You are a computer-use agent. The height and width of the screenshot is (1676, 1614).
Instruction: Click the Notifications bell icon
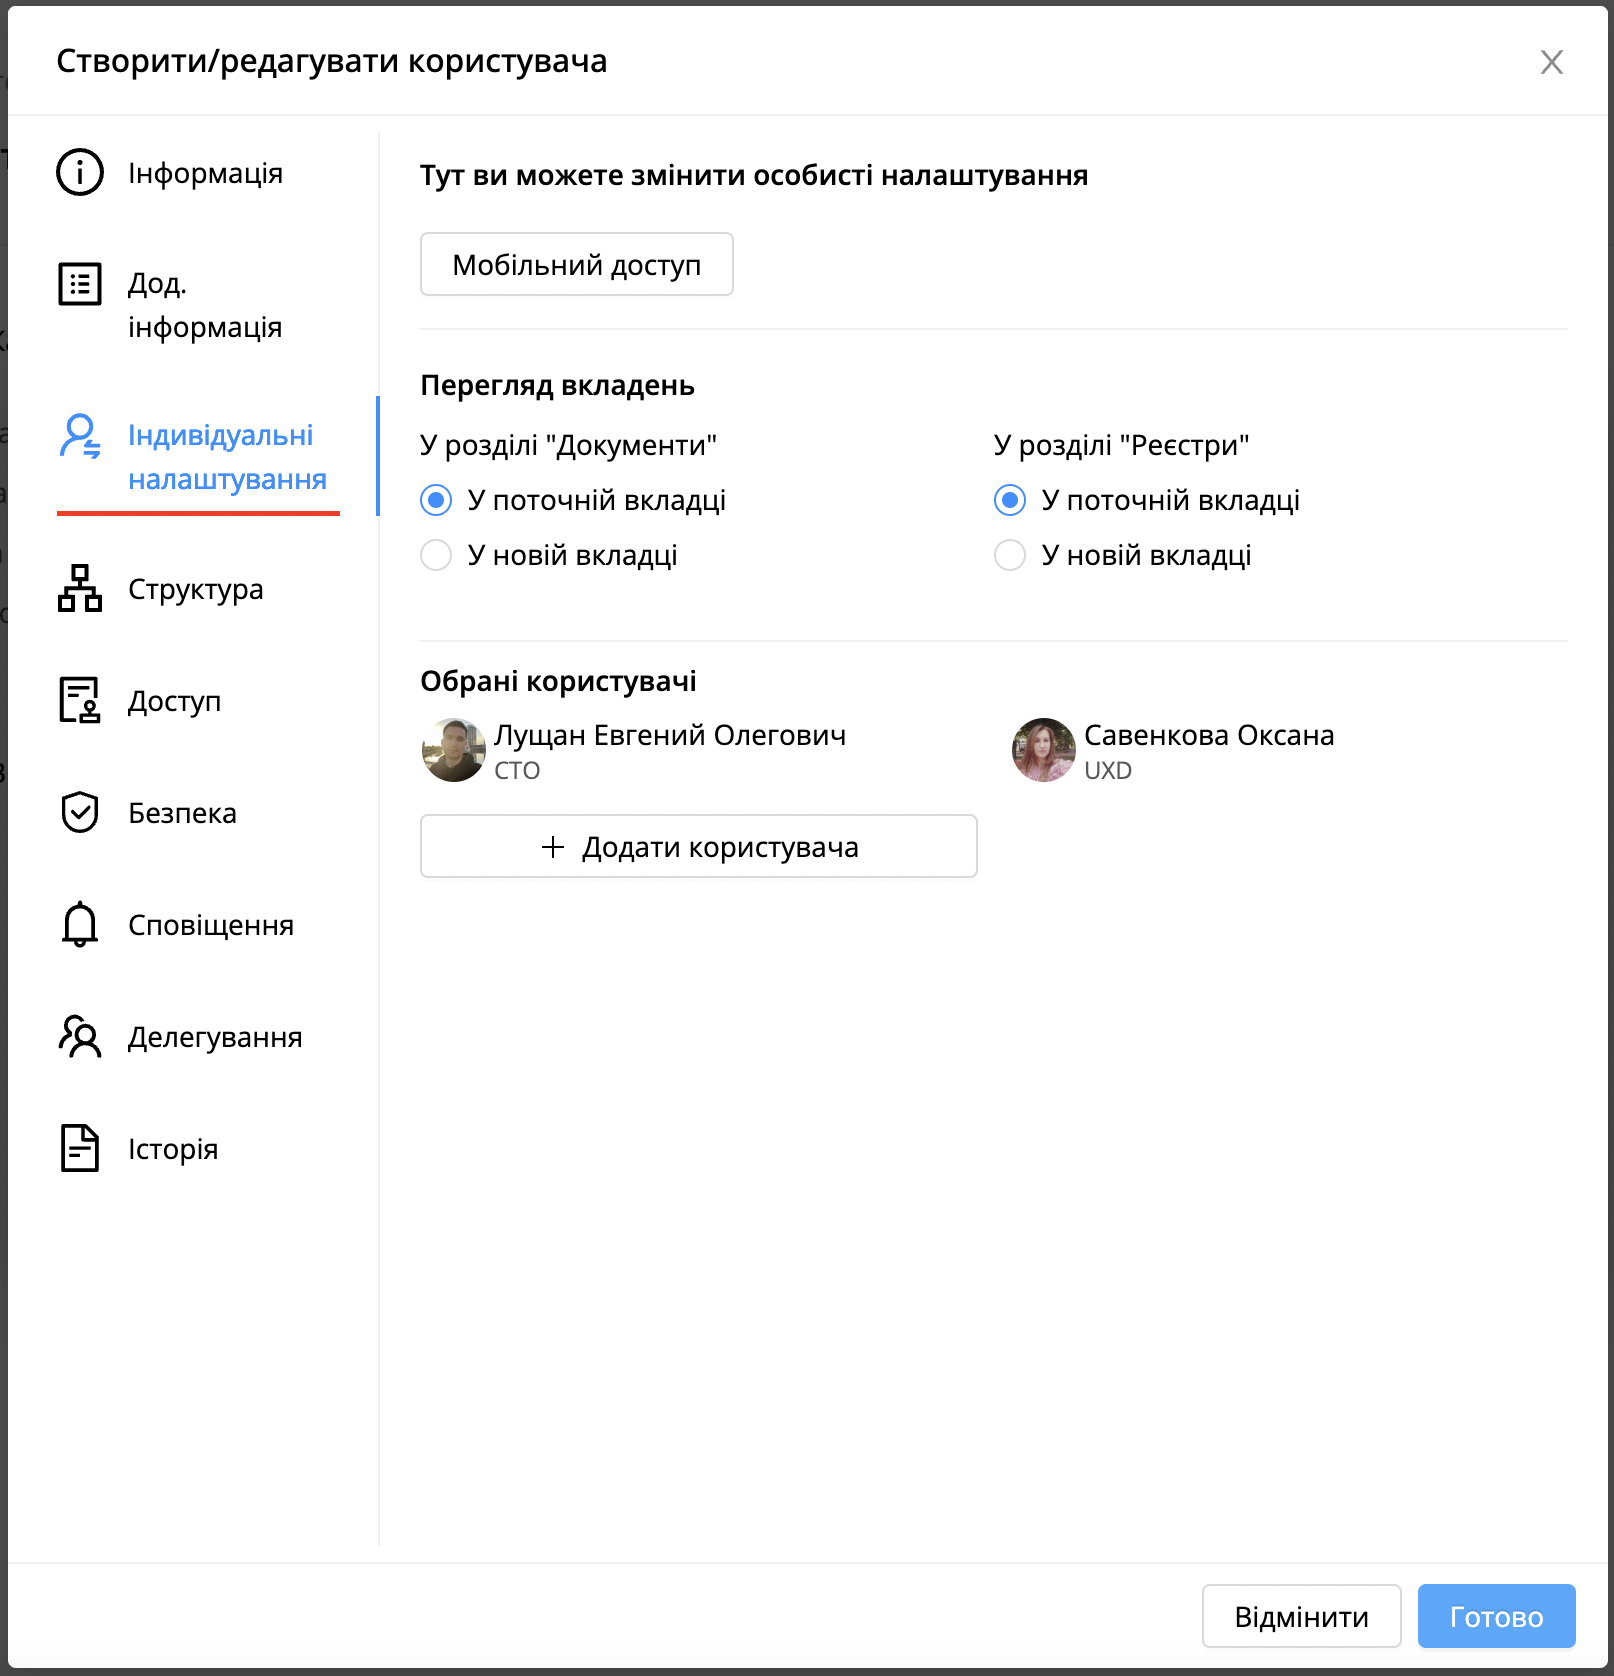80,924
